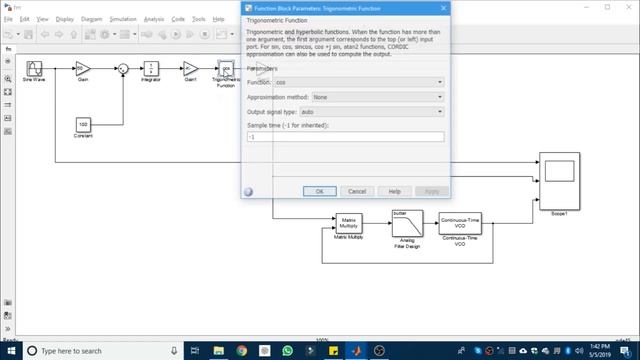The image size is (640, 360).
Task: Open File Explorer from the taskbar
Action: pos(219,351)
